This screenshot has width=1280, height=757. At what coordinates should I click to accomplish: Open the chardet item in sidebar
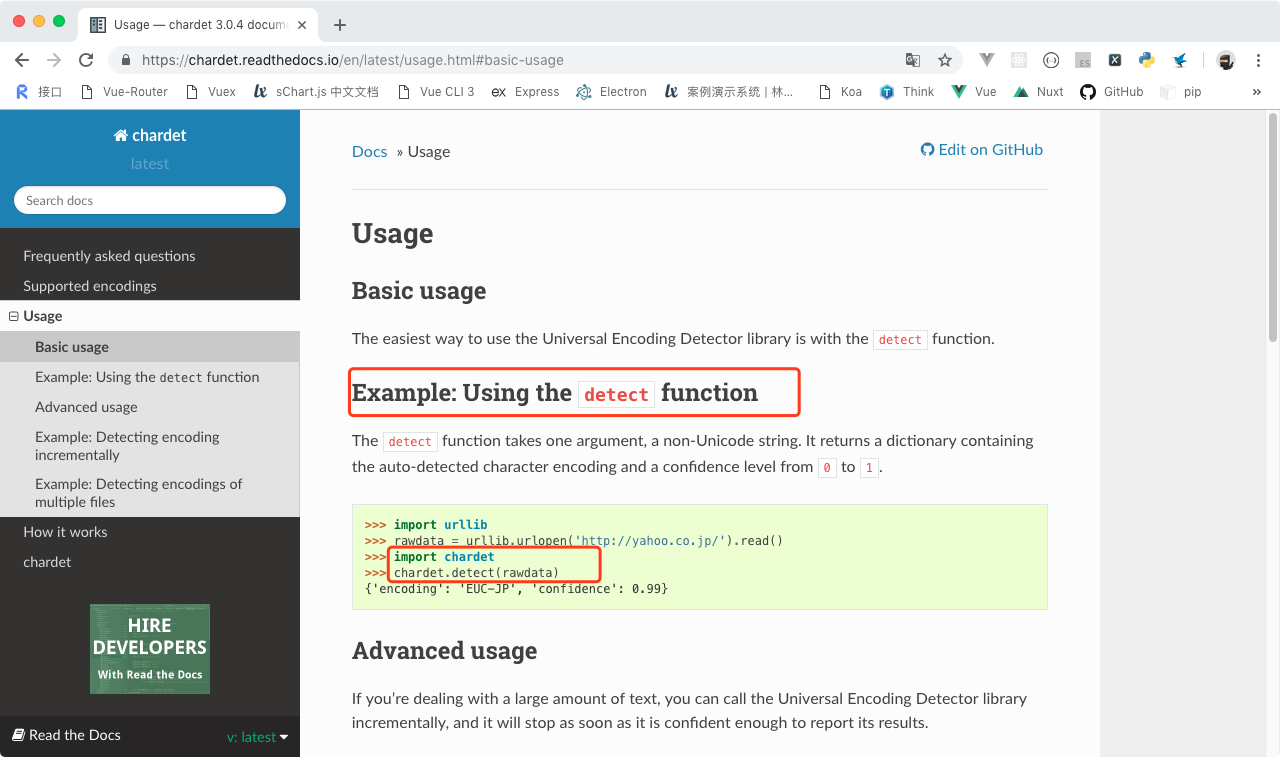150,562
